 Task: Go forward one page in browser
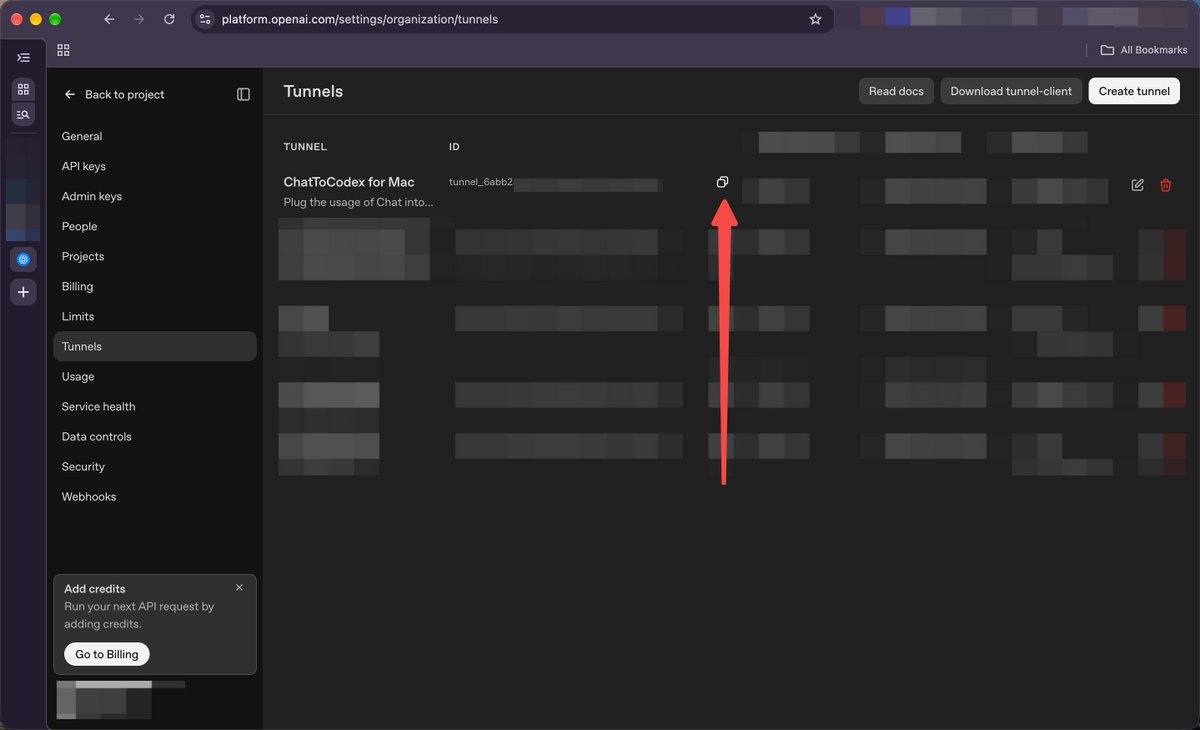click(139, 19)
